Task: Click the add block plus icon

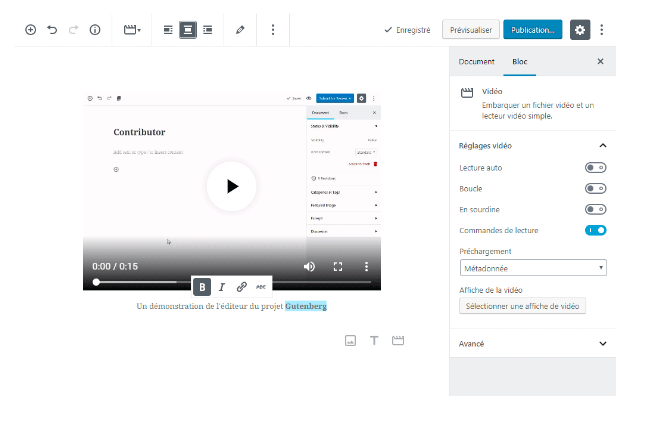Action: (30, 30)
